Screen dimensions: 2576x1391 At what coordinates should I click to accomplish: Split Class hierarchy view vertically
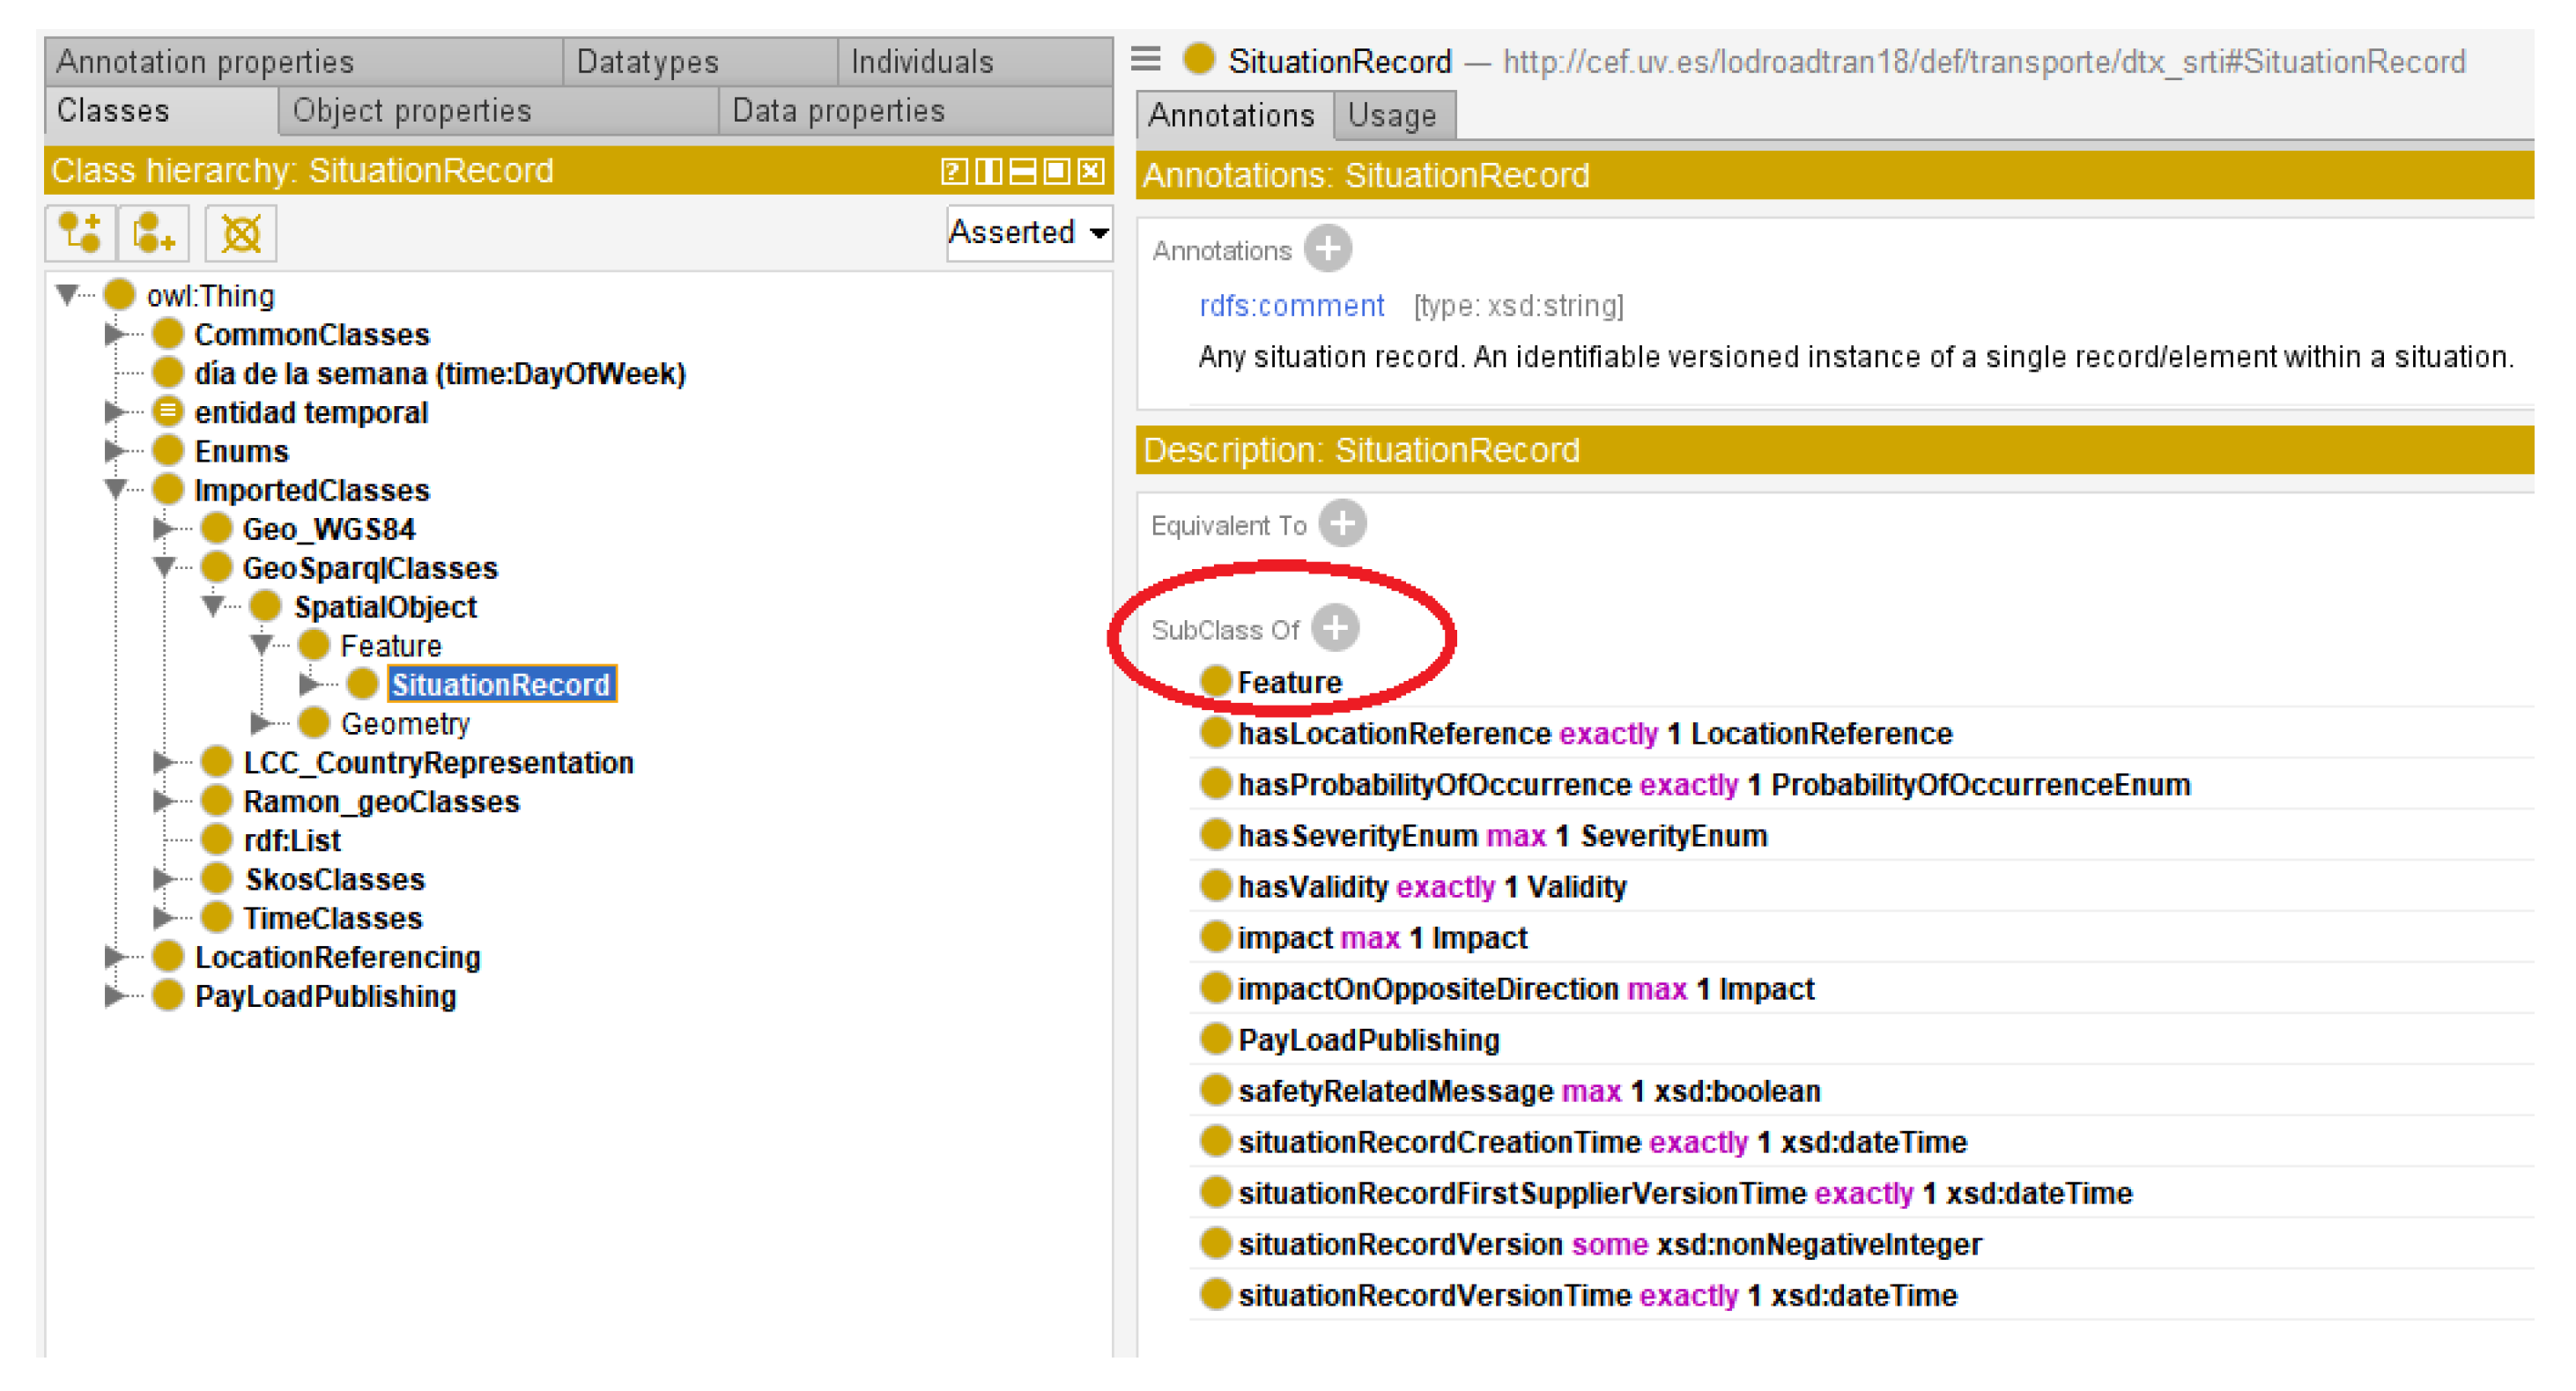tap(988, 172)
